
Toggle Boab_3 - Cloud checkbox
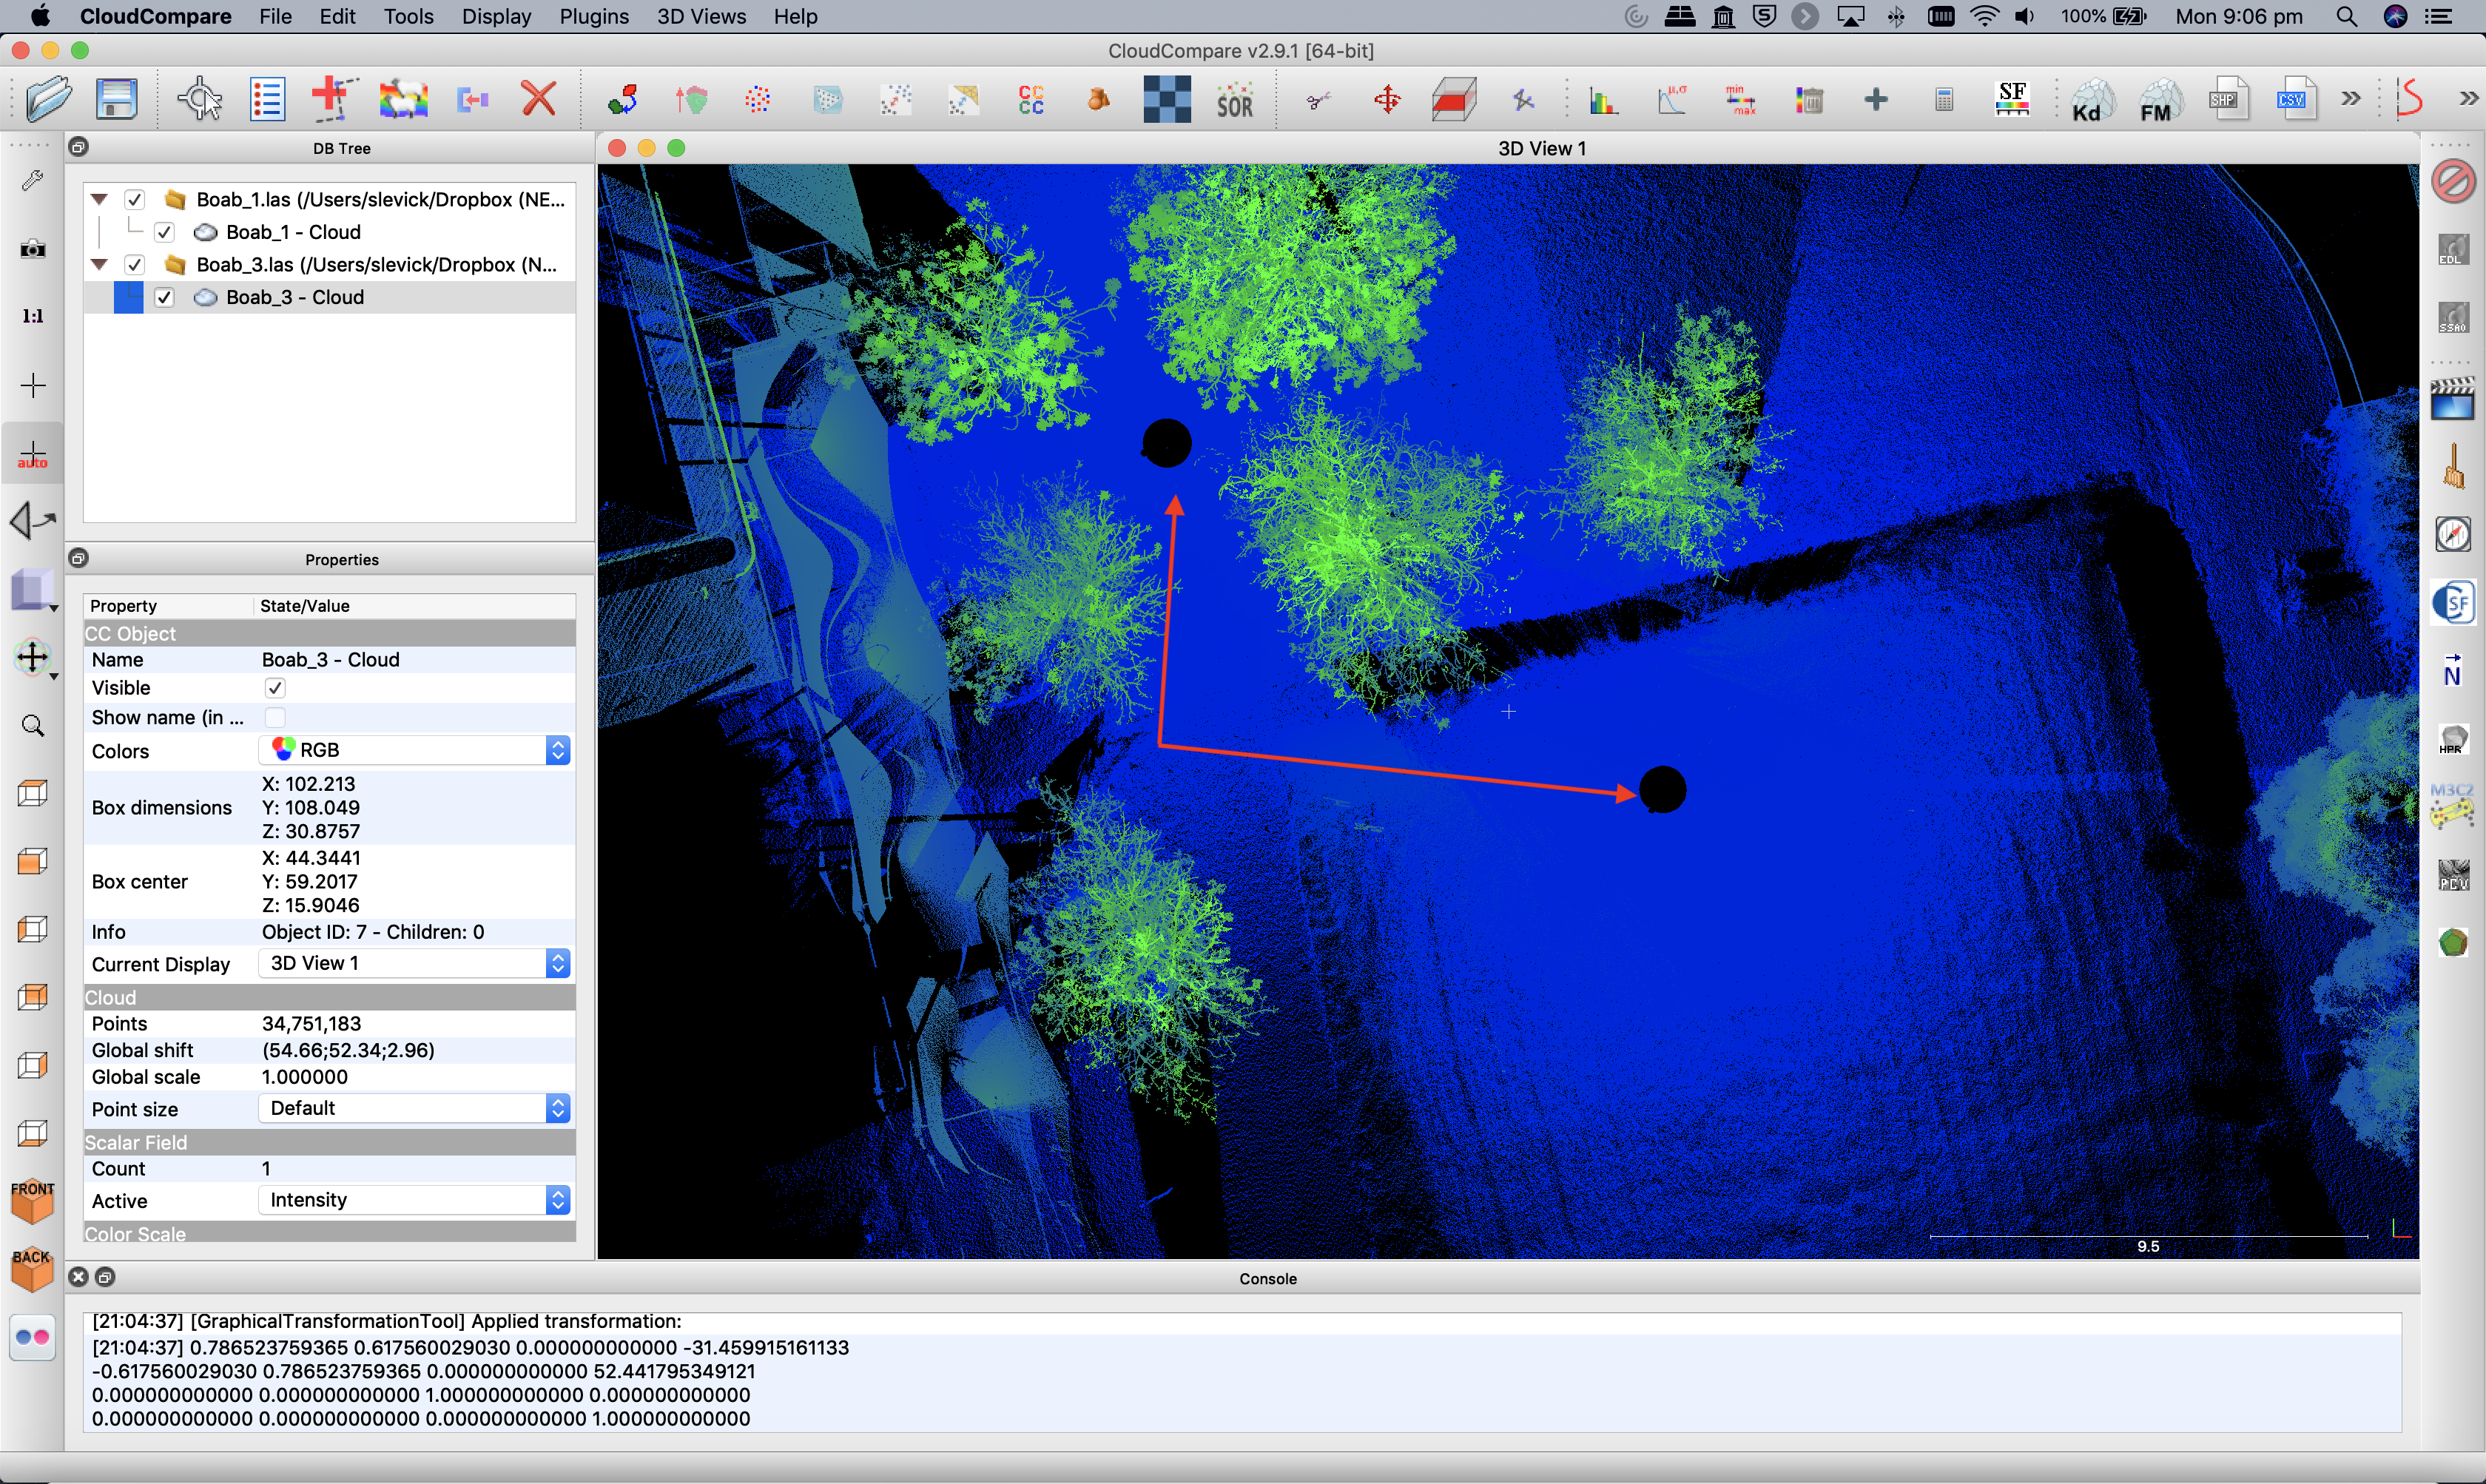[164, 297]
